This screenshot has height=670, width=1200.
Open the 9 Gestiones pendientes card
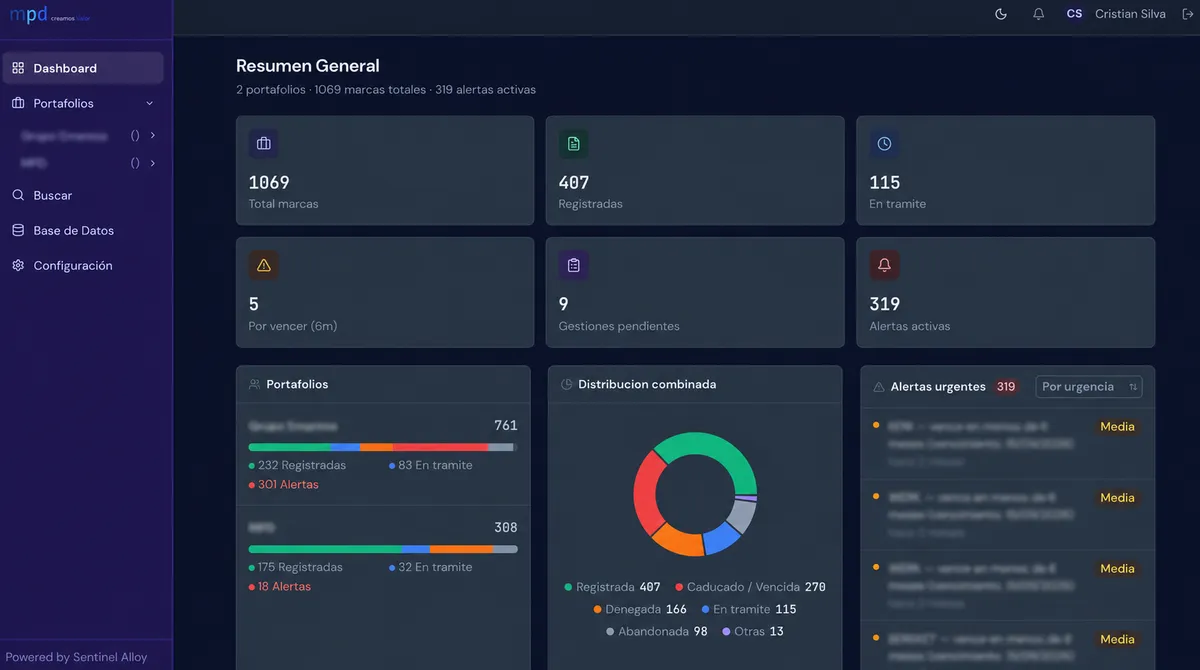coord(695,292)
